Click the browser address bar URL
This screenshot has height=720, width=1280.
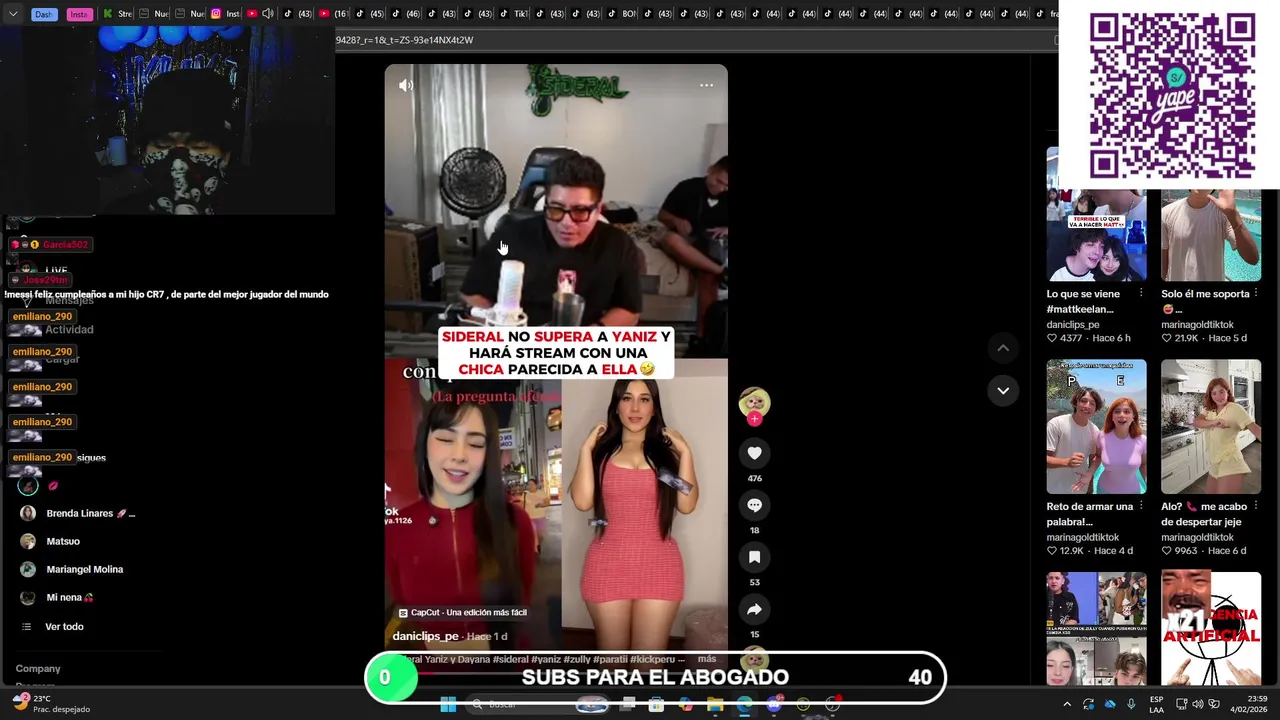coord(404,40)
